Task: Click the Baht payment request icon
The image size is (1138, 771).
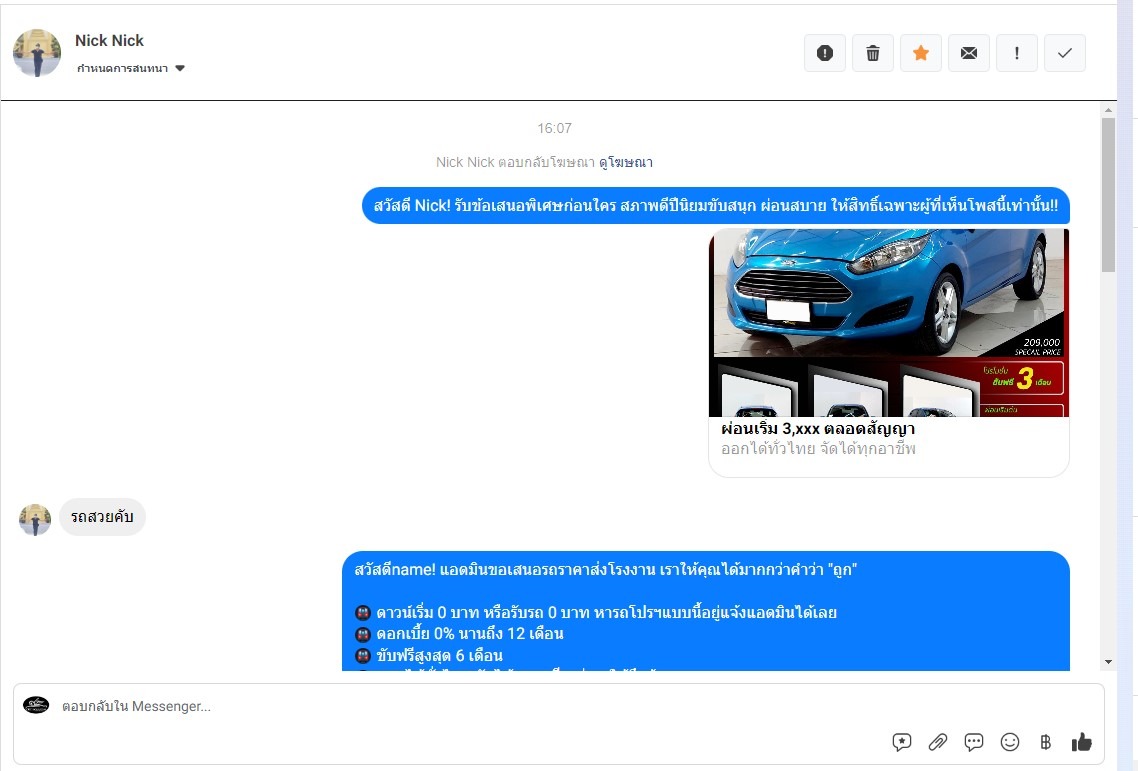Action: coord(1045,742)
